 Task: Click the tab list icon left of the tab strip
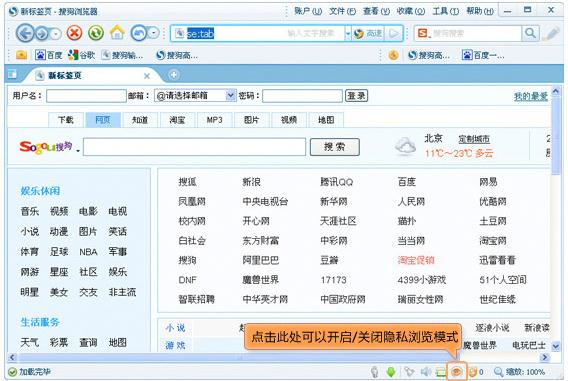click(13, 75)
